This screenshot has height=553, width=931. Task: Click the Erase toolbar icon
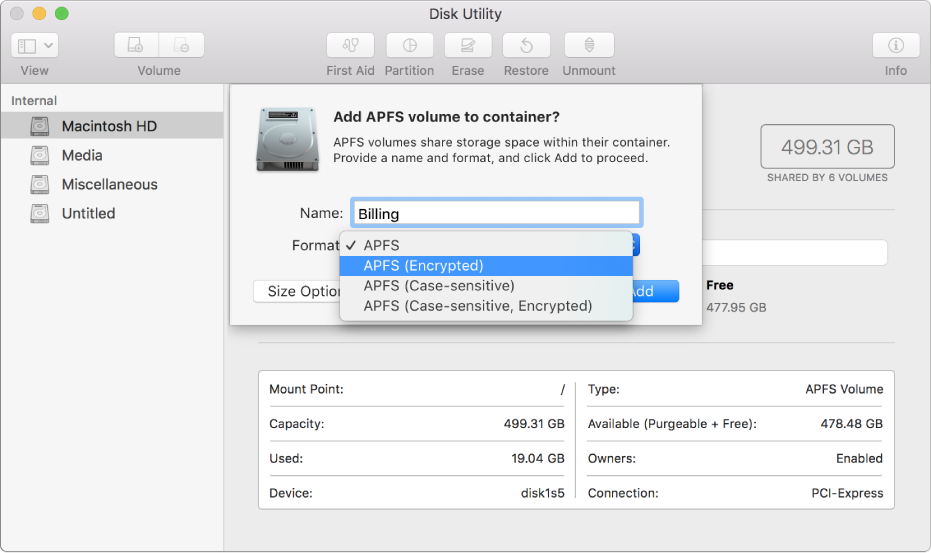(467, 46)
